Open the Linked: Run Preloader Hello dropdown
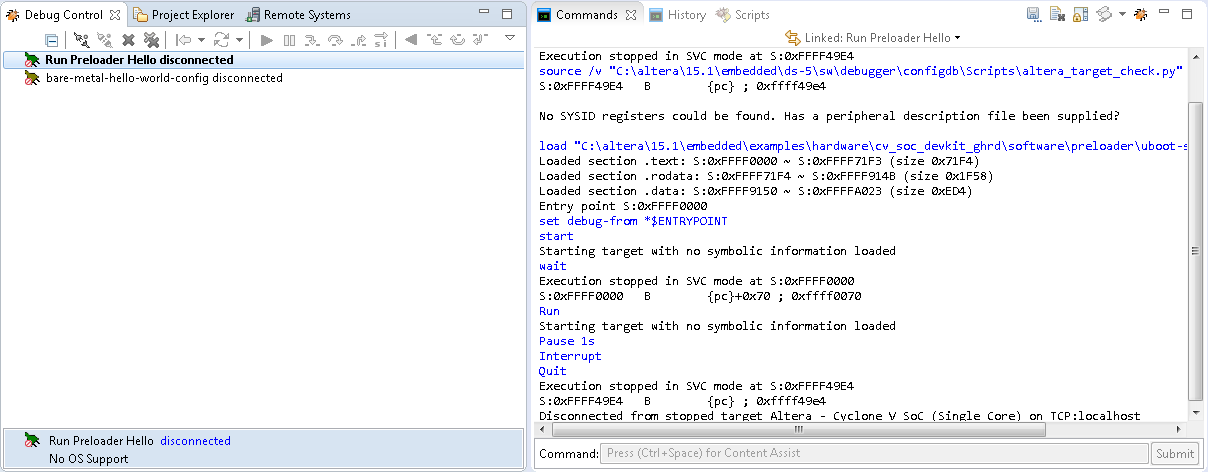The width and height of the screenshot is (1208, 472). [872, 38]
